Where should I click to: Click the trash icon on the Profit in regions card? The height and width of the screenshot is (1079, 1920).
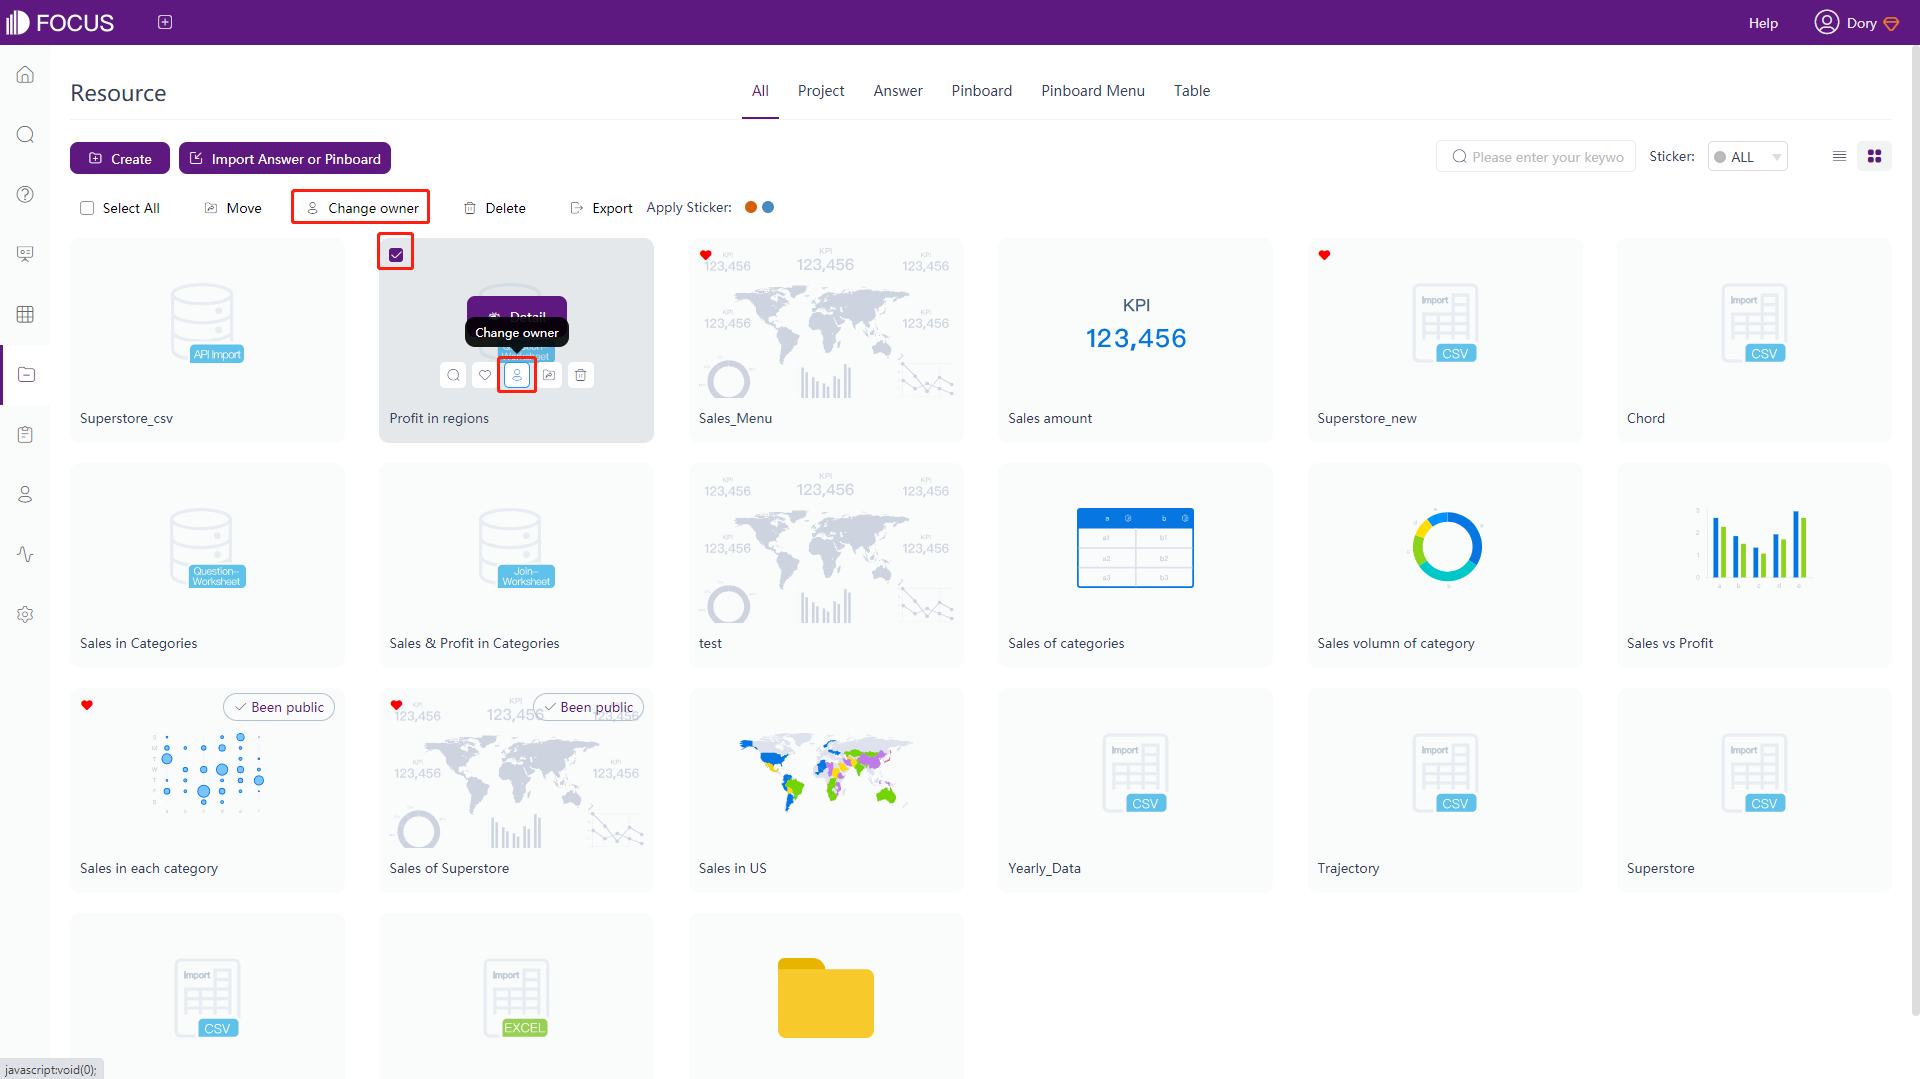pyautogui.click(x=581, y=375)
